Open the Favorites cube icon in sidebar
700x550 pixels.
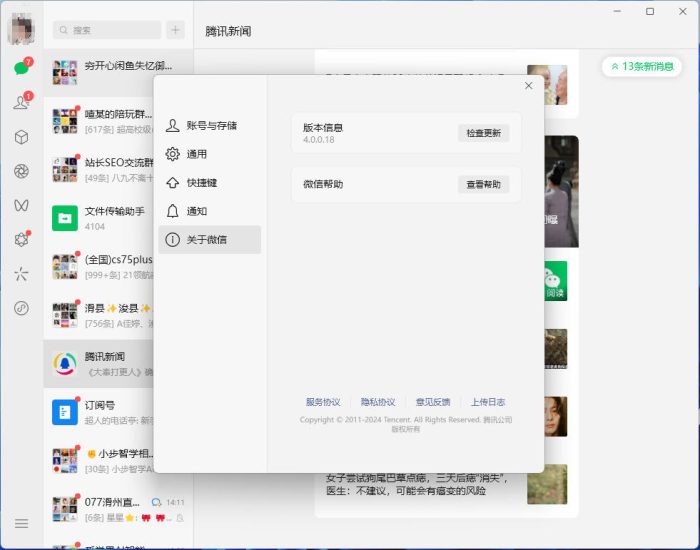[x=21, y=137]
